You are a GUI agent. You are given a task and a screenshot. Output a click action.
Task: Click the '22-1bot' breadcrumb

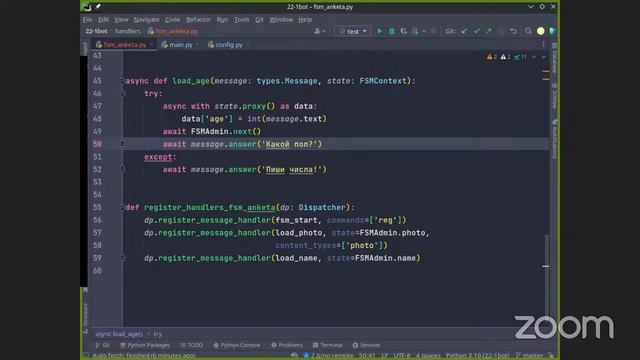click(x=96, y=31)
